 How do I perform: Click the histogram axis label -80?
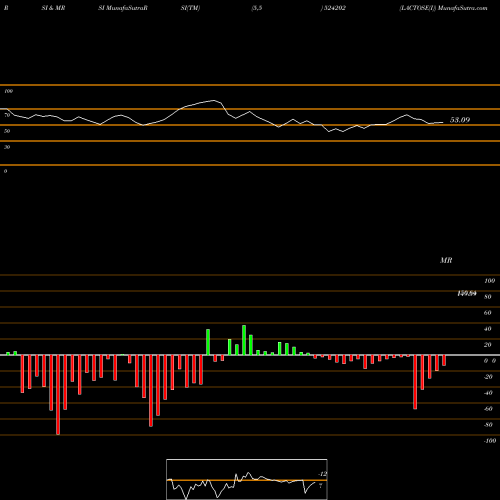(488, 425)
